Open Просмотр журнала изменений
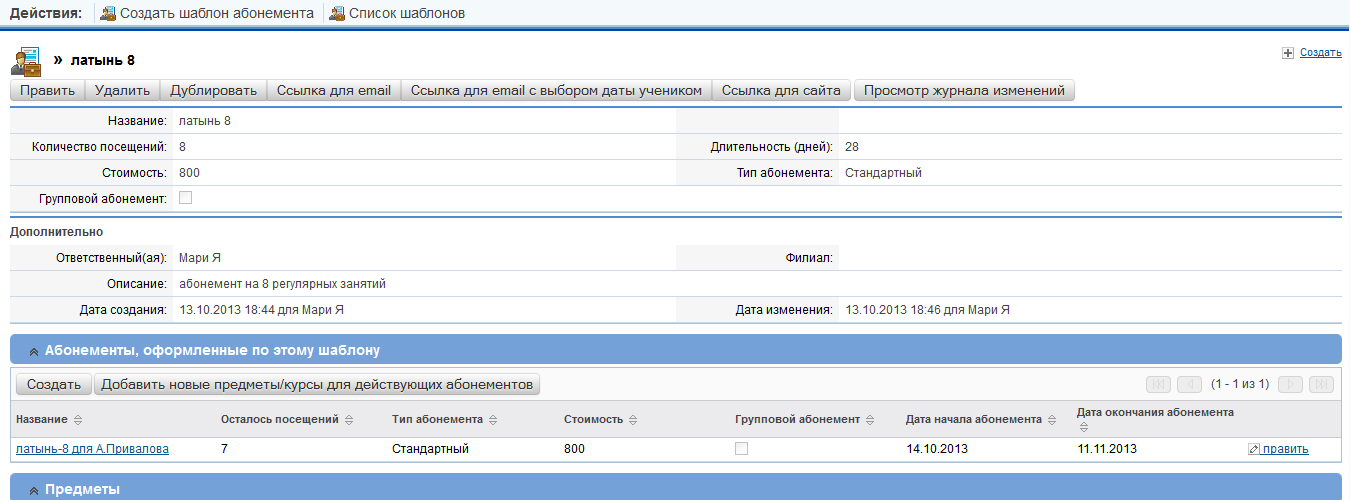 coord(964,91)
